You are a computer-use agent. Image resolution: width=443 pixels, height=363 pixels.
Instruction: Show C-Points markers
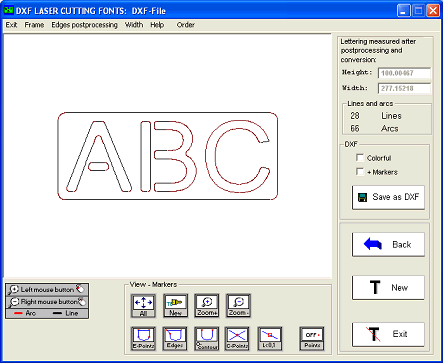[237, 339]
